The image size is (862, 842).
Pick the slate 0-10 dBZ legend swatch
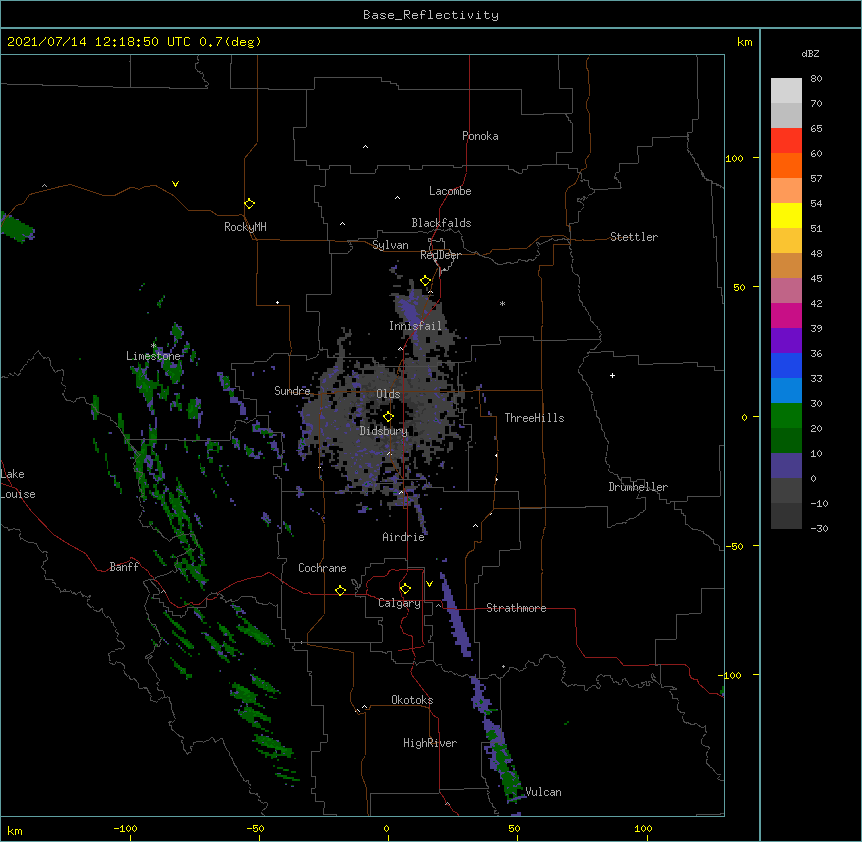pyautogui.click(x=786, y=466)
